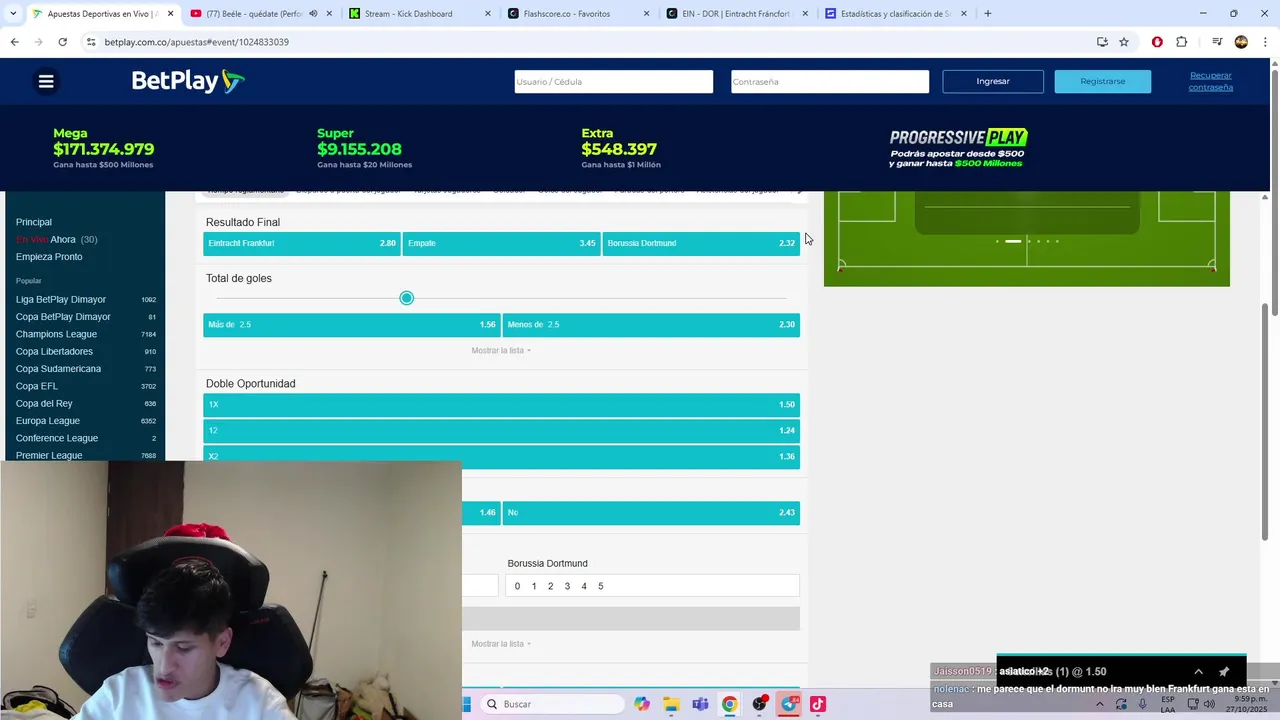This screenshot has width=1280, height=720.
Task: Click the browser address bar URL
Action: (x=196, y=42)
